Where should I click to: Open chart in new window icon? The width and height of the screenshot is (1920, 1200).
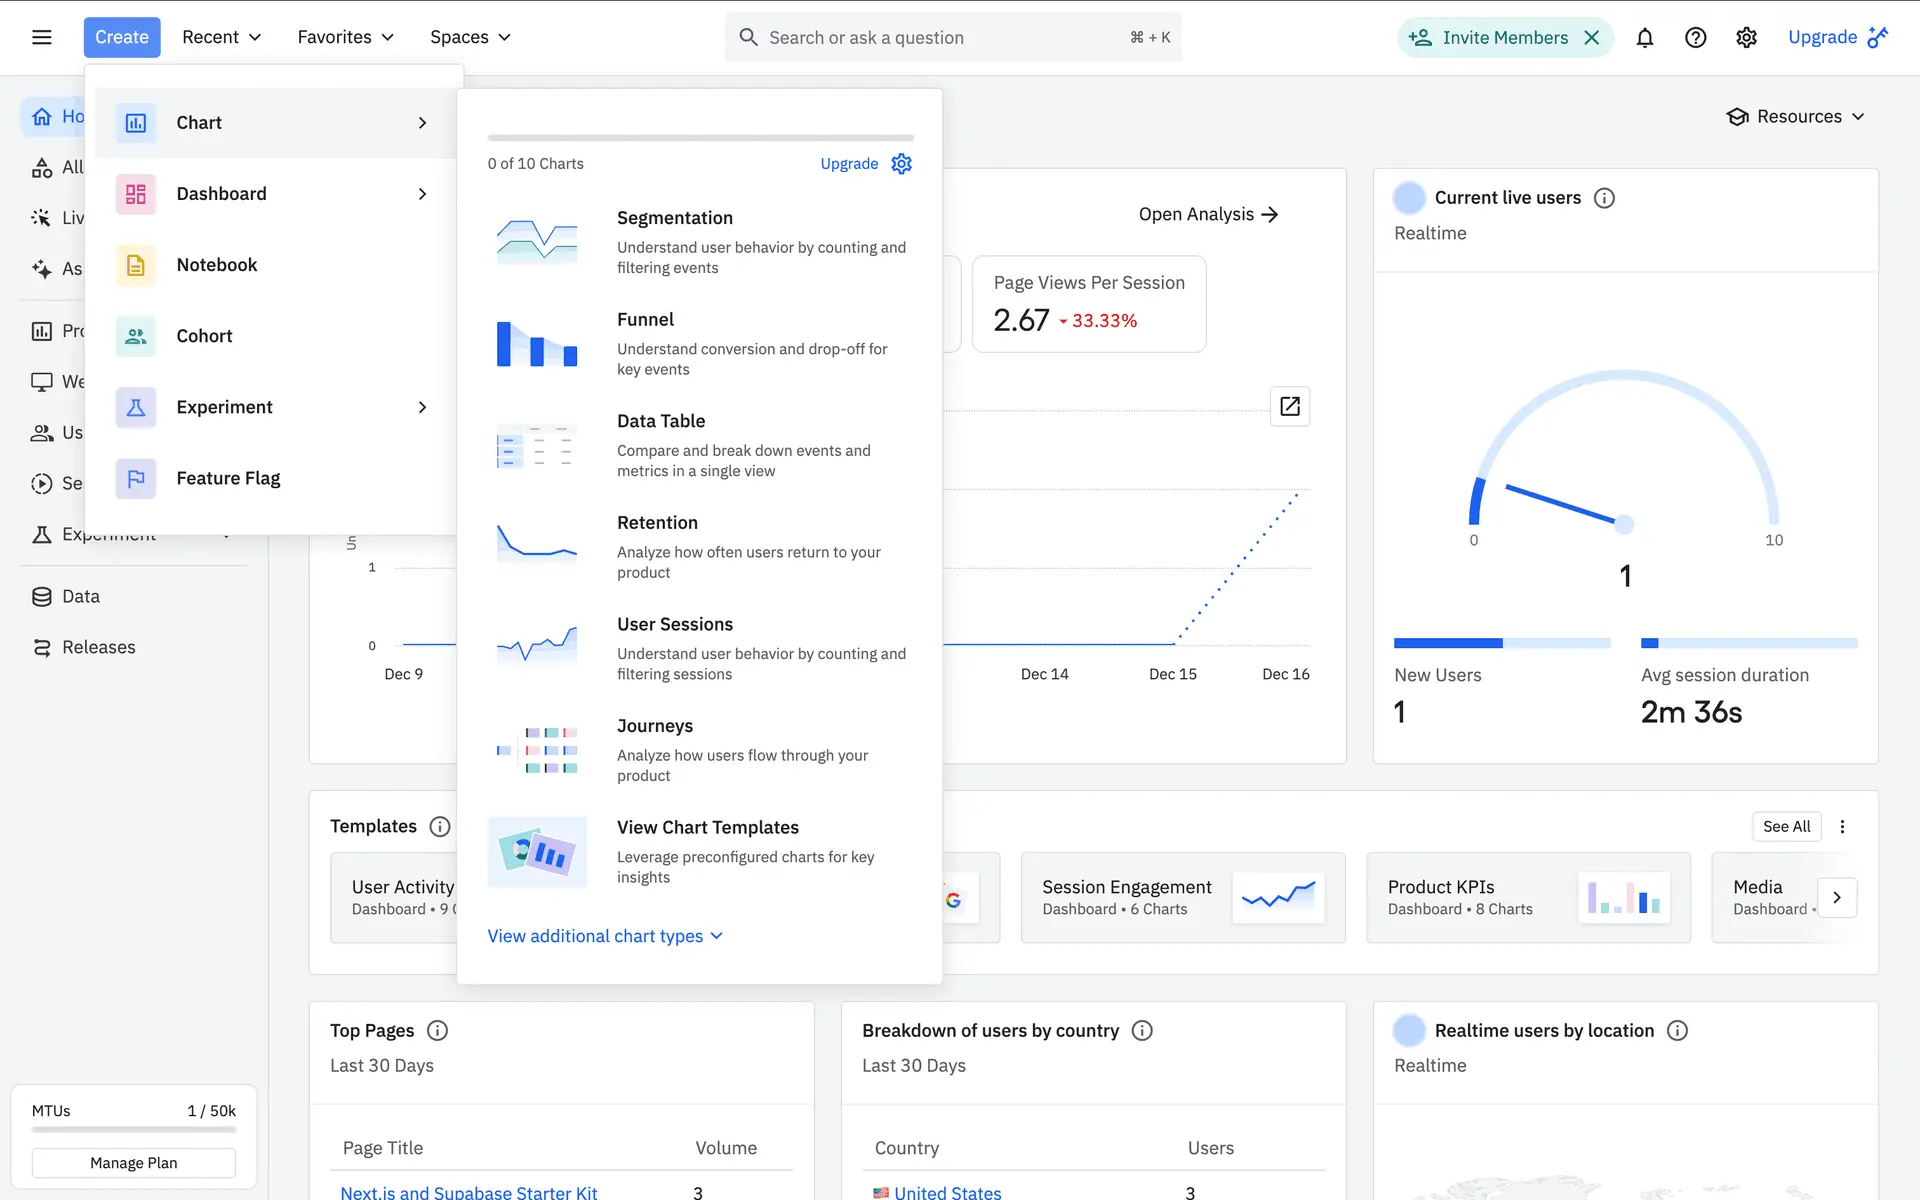[x=1289, y=406]
